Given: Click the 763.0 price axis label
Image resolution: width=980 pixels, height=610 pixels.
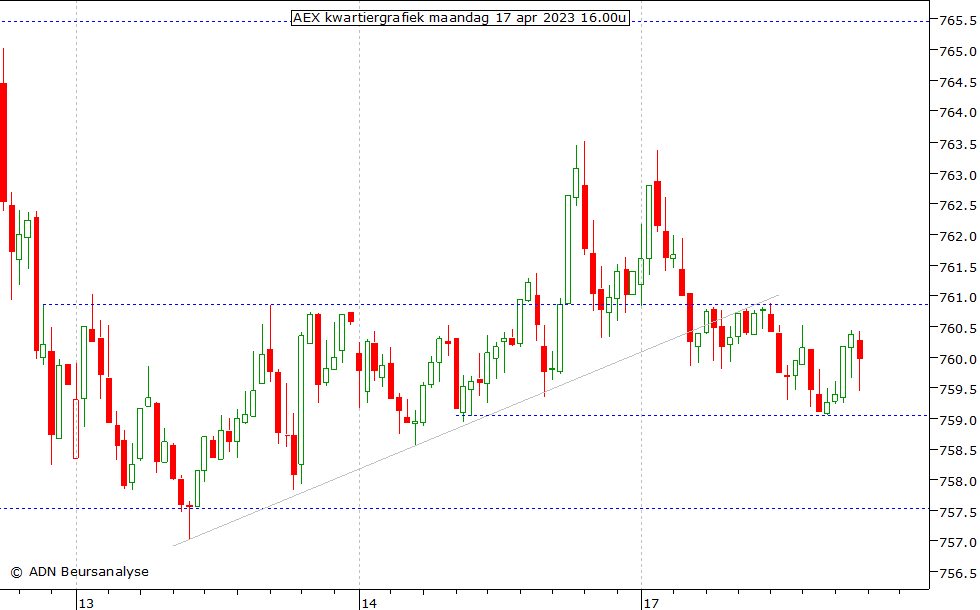Looking at the screenshot, I should pos(959,175).
